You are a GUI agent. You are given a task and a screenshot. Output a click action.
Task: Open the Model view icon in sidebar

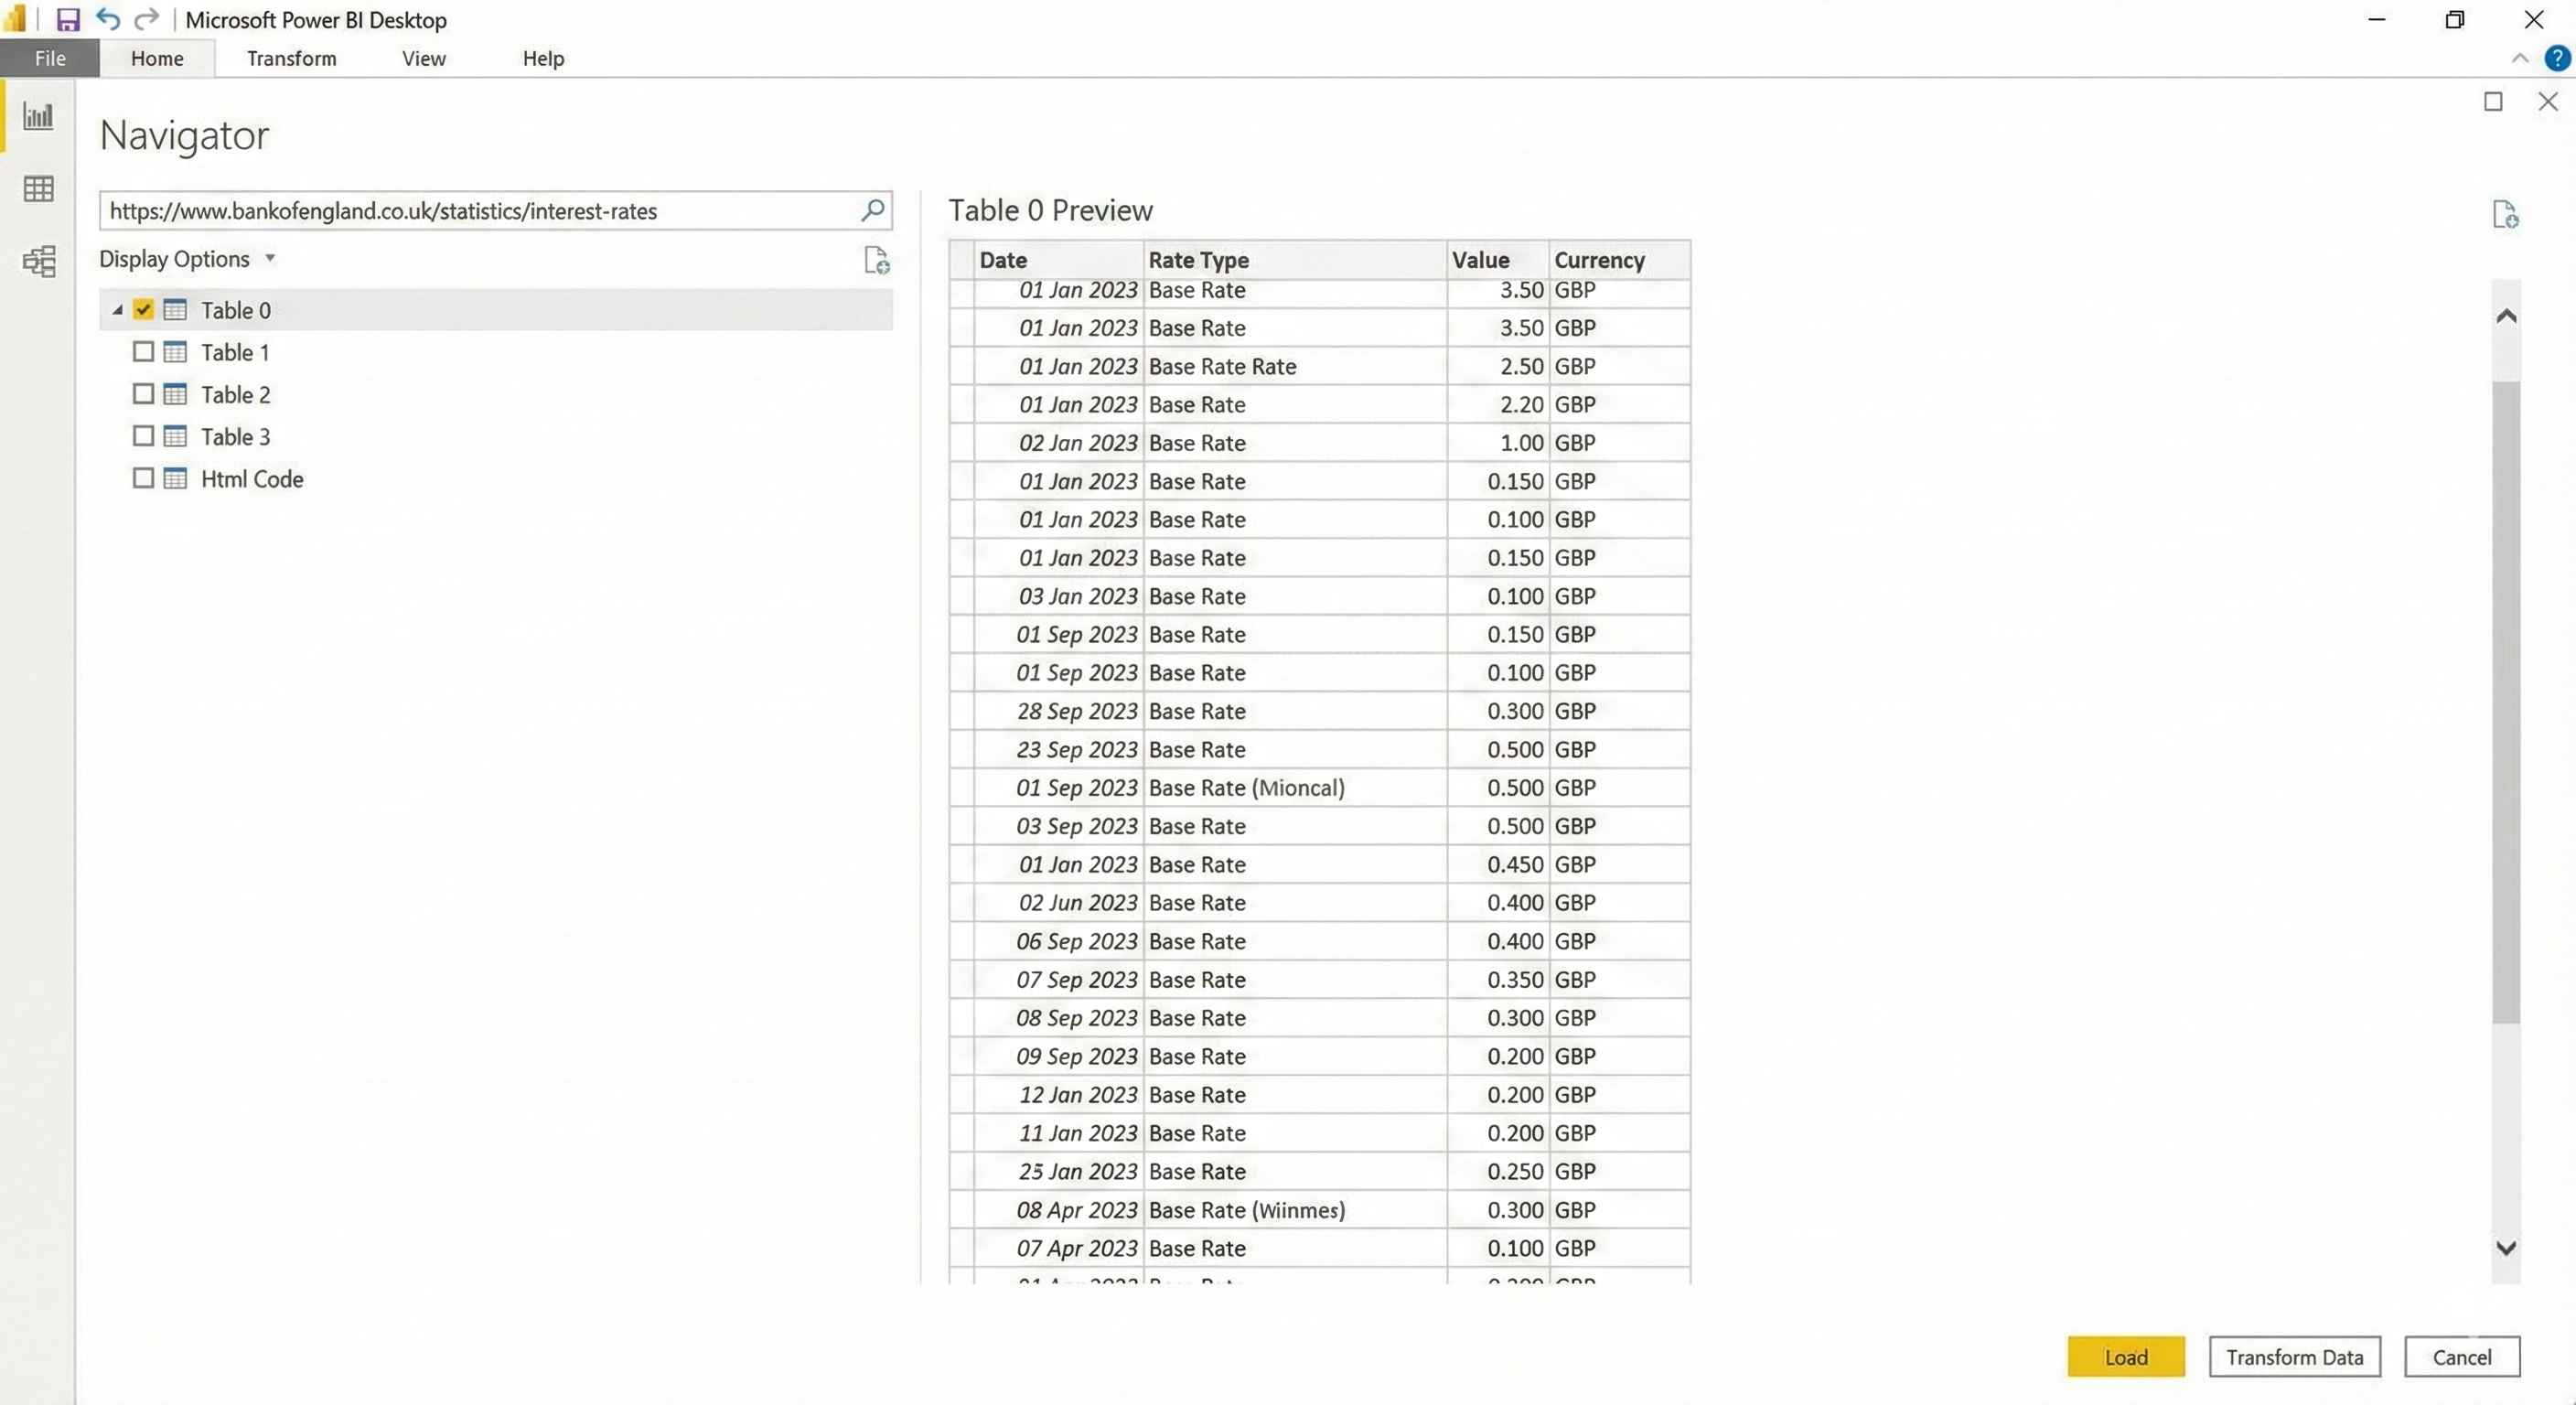pyautogui.click(x=38, y=262)
